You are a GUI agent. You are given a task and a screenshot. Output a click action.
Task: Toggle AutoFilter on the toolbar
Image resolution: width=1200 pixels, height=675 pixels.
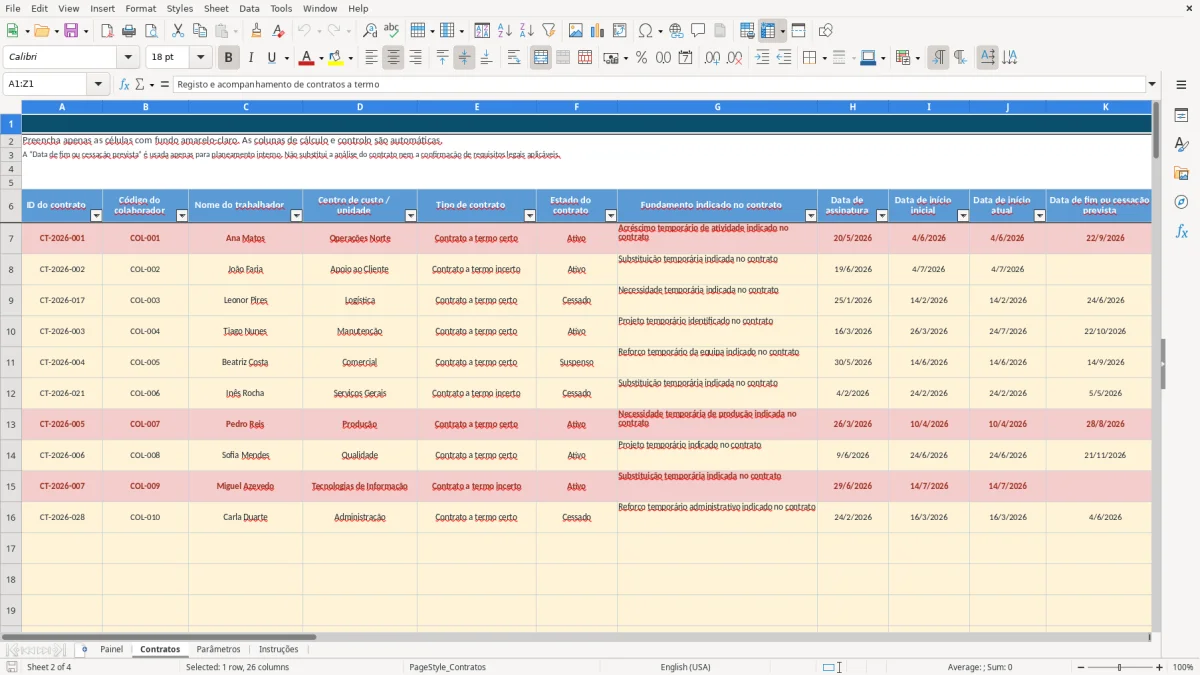point(548,31)
